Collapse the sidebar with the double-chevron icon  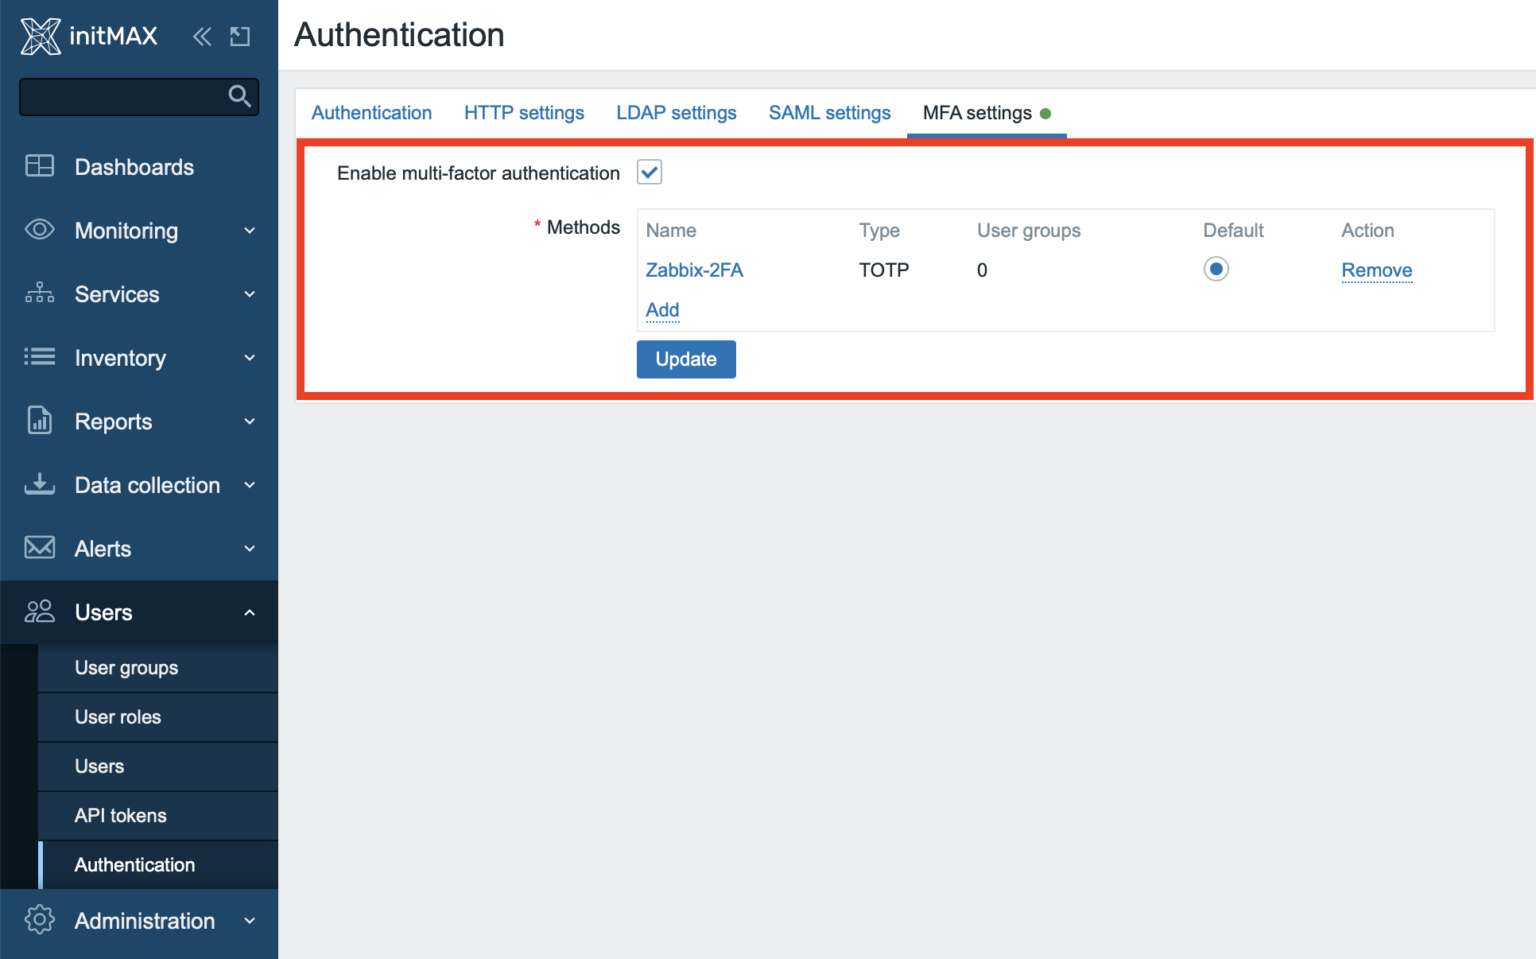pyautogui.click(x=201, y=35)
